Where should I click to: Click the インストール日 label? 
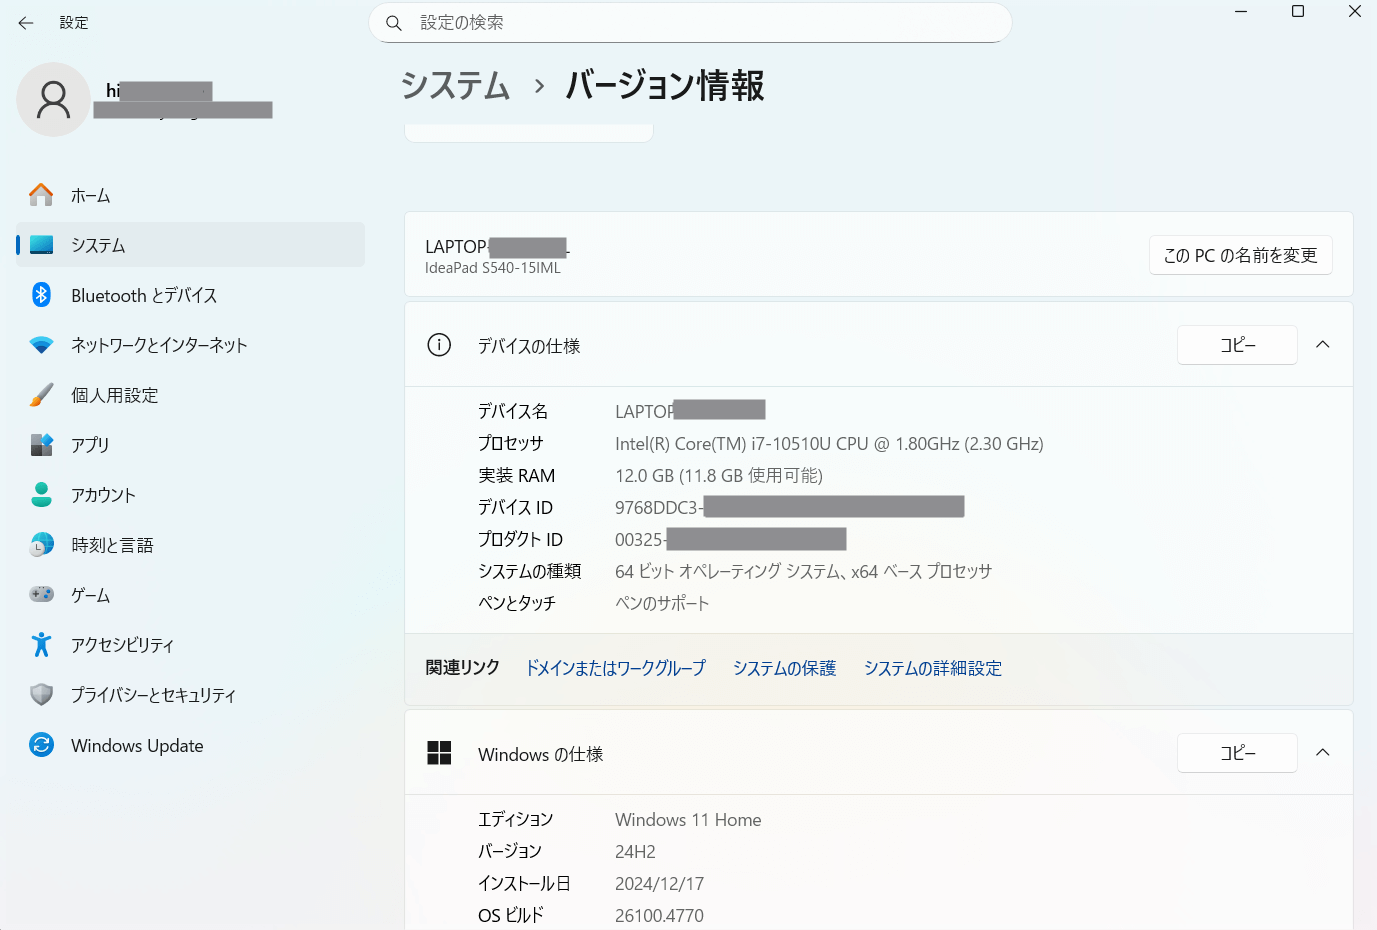(524, 884)
